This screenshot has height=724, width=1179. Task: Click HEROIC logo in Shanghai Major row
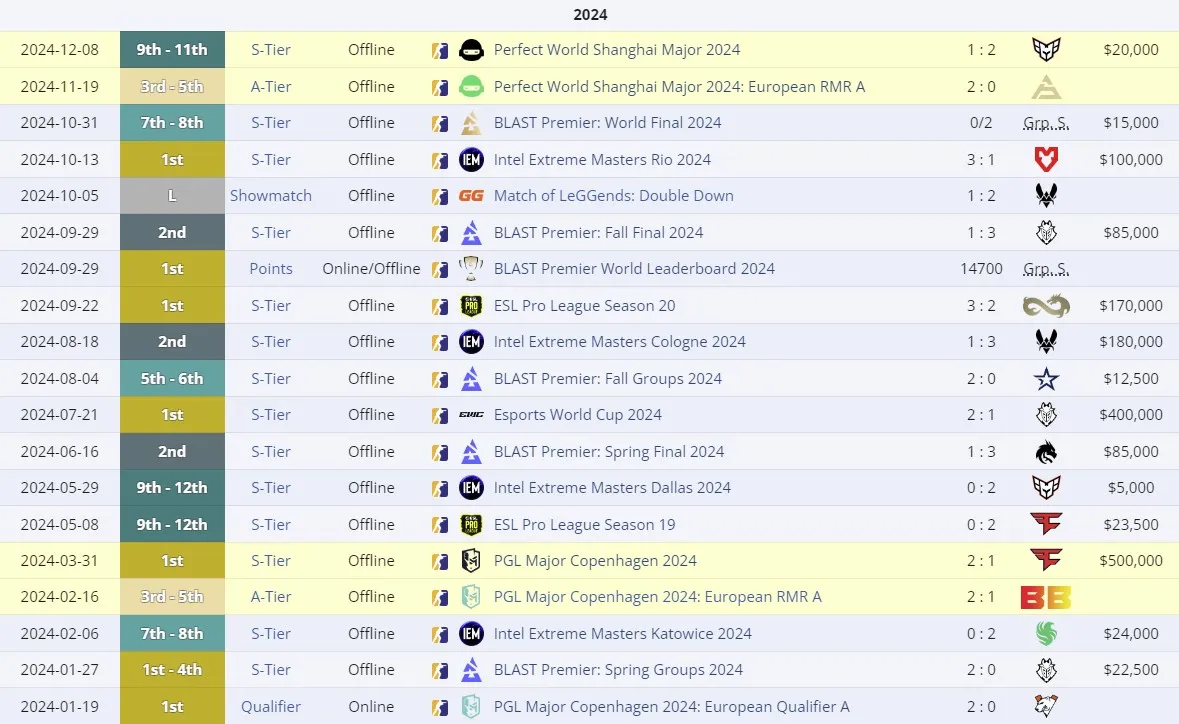[x=1046, y=50]
